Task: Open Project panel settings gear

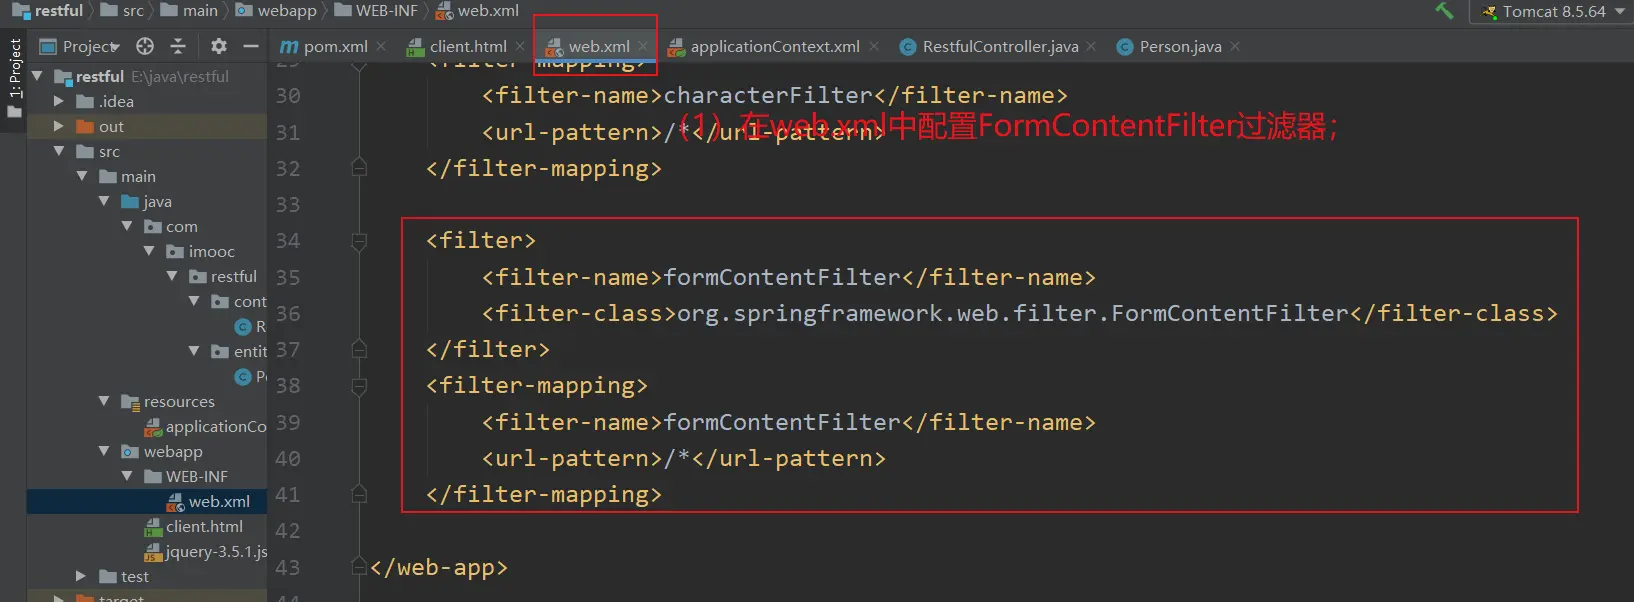Action: (219, 46)
